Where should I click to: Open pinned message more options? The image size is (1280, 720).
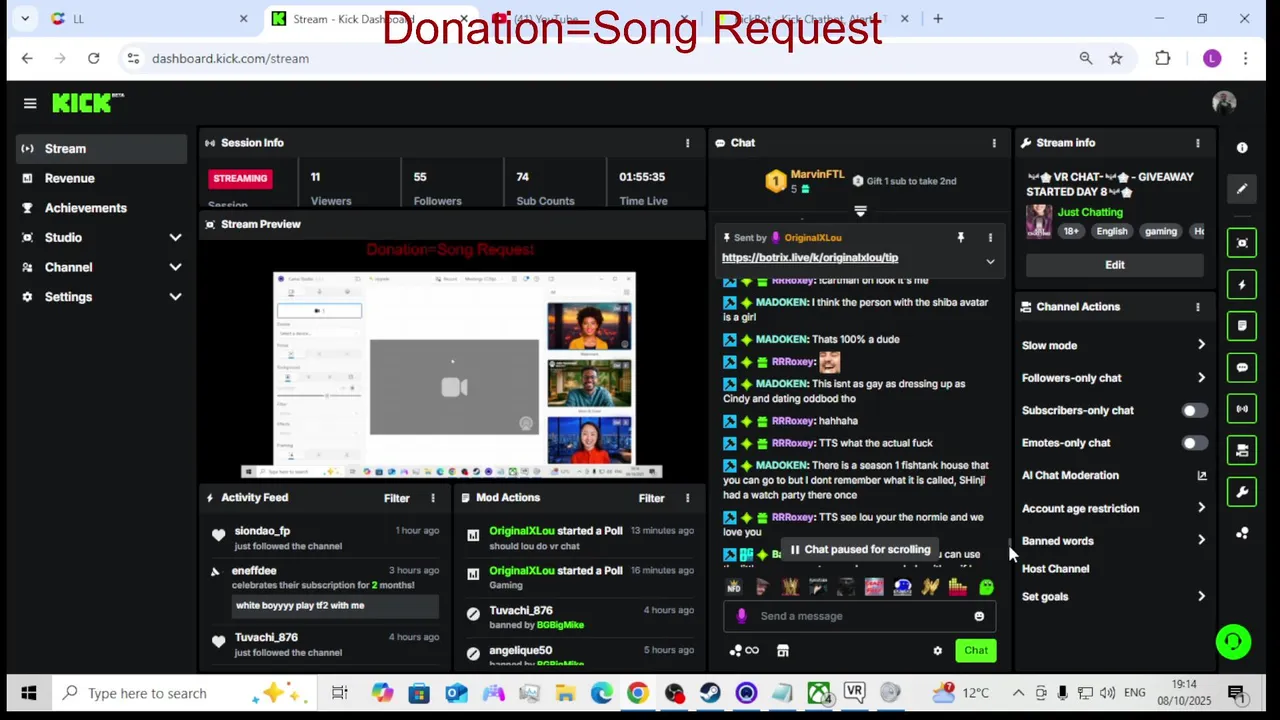coord(990,238)
